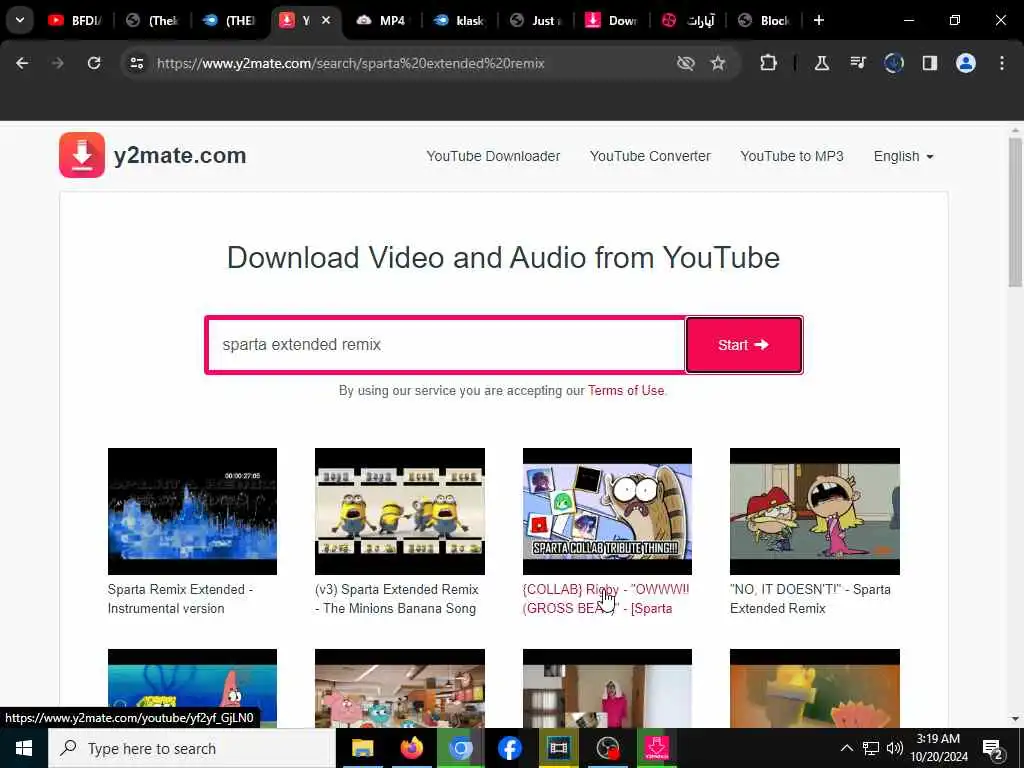This screenshot has width=1024, height=768.
Task: Open the NO, IT DOESN'T! video thumbnail
Action: click(x=814, y=511)
